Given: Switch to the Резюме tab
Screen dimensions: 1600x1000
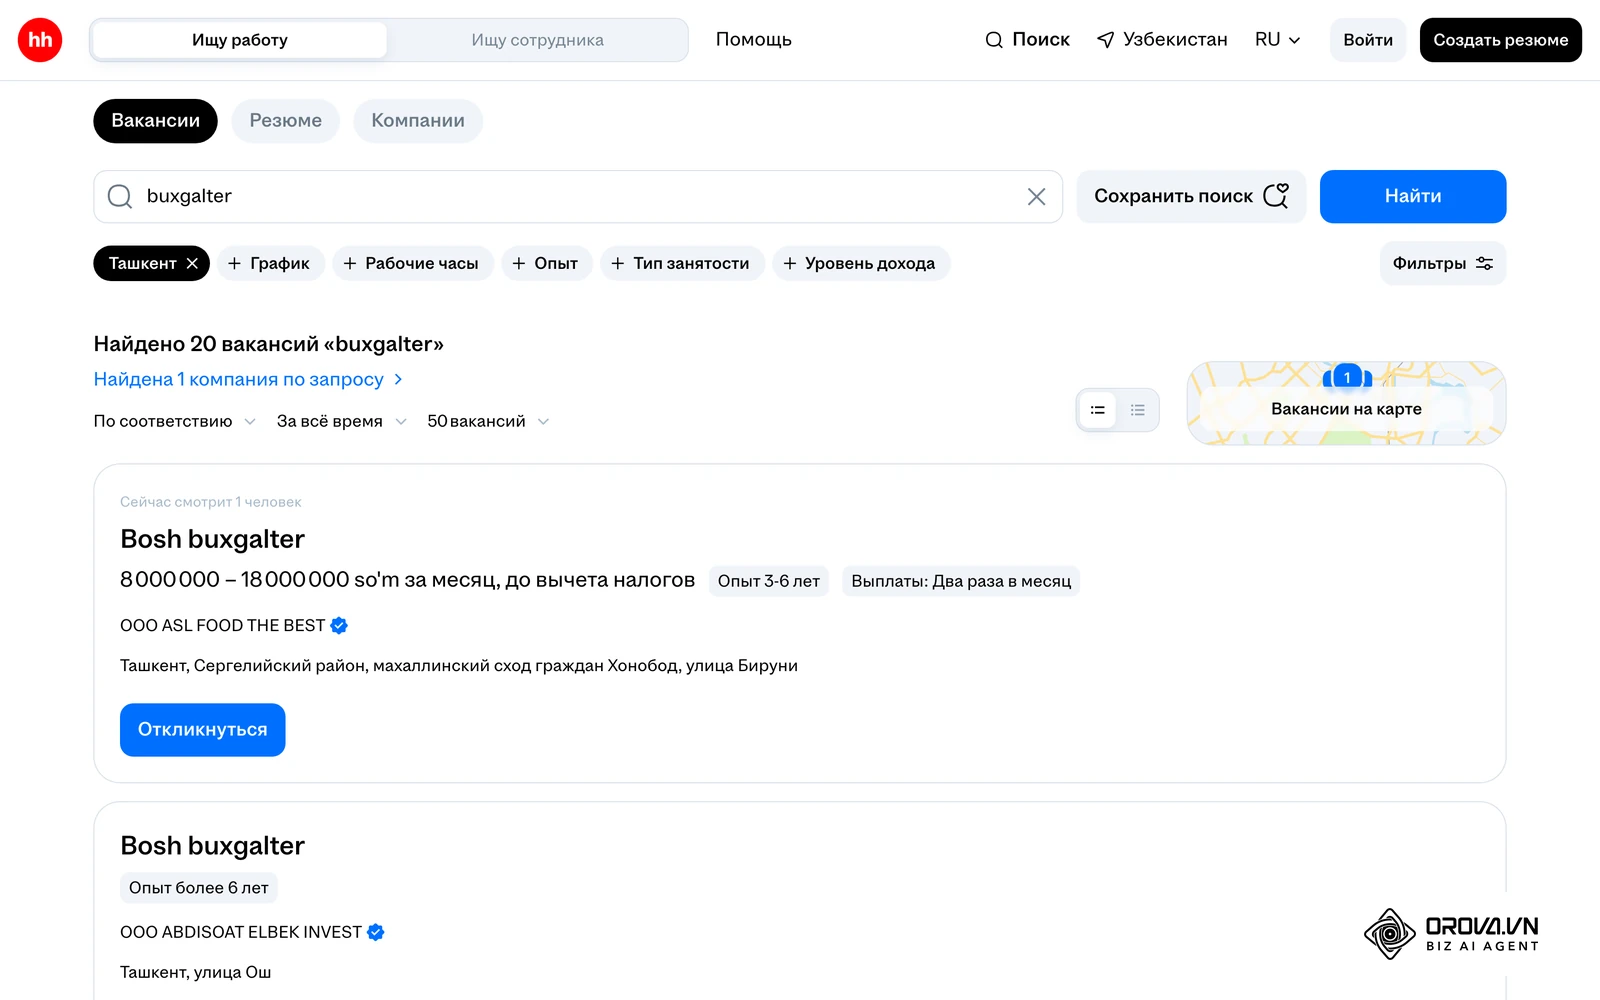Looking at the screenshot, I should point(286,121).
